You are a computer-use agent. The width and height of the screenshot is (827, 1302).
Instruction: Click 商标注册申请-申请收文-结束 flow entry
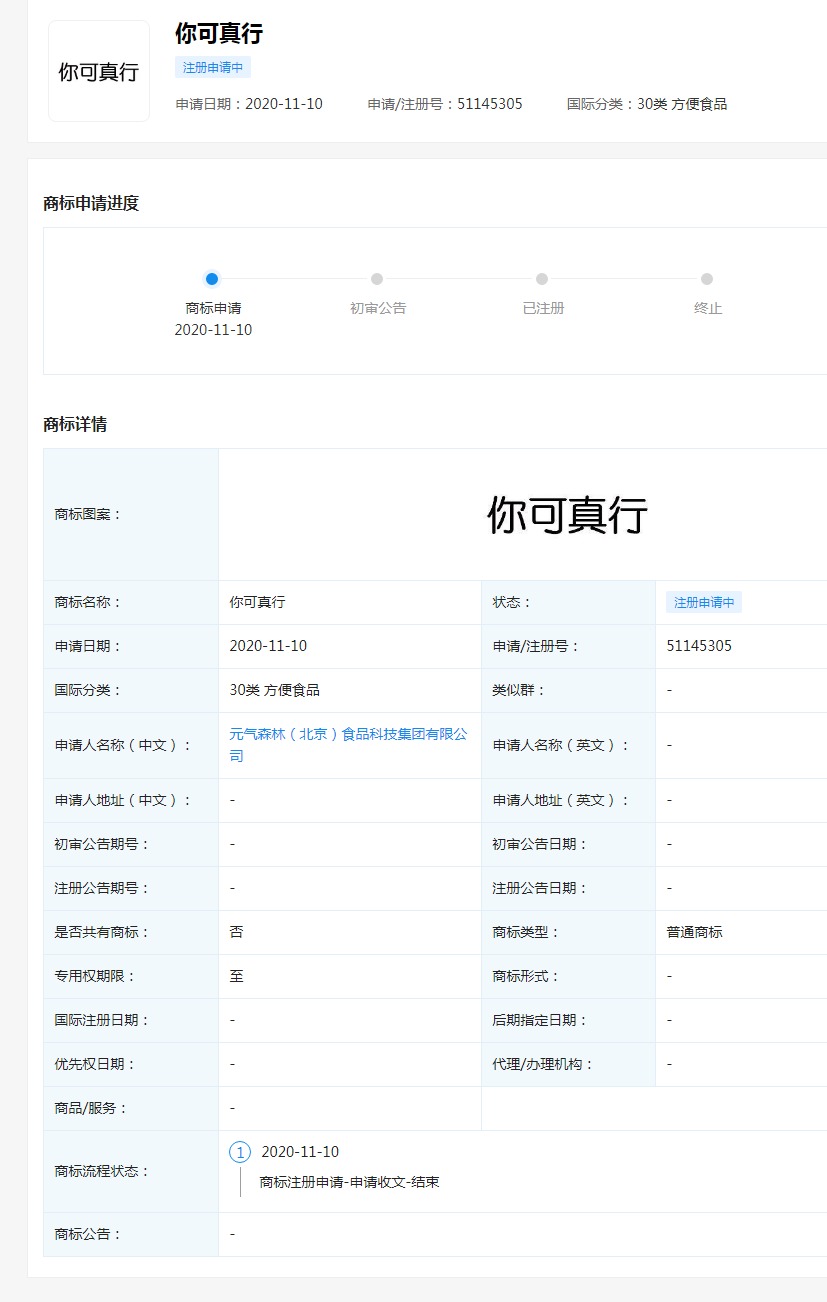(x=350, y=1182)
